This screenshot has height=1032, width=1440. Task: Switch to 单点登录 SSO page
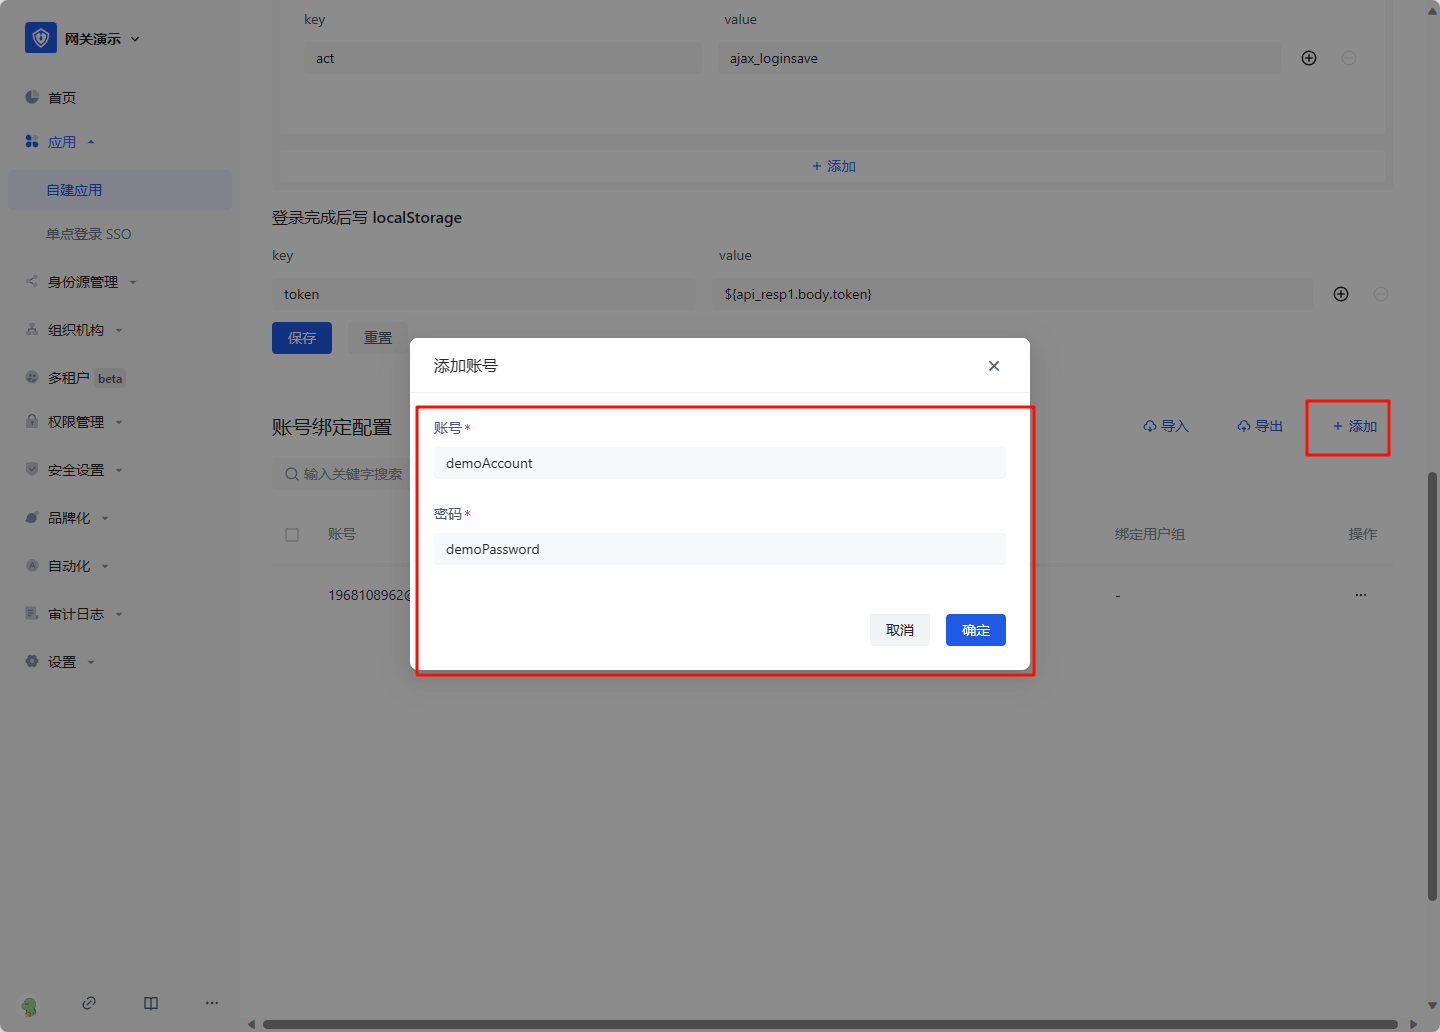tap(89, 233)
